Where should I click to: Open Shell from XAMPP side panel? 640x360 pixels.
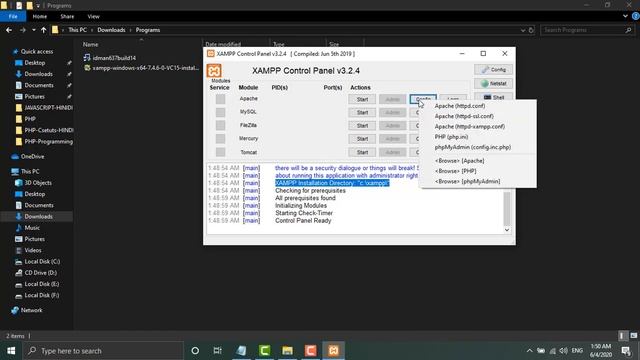pos(493,97)
